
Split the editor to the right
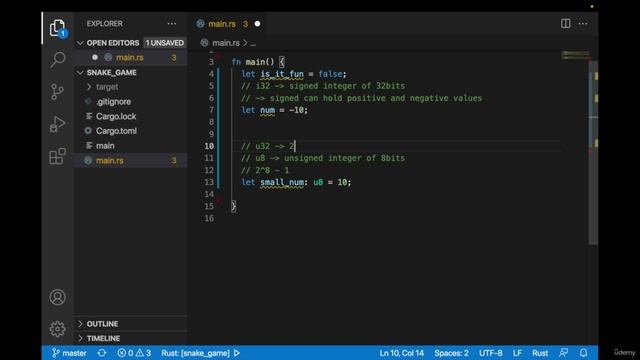click(x=565, y=24)
